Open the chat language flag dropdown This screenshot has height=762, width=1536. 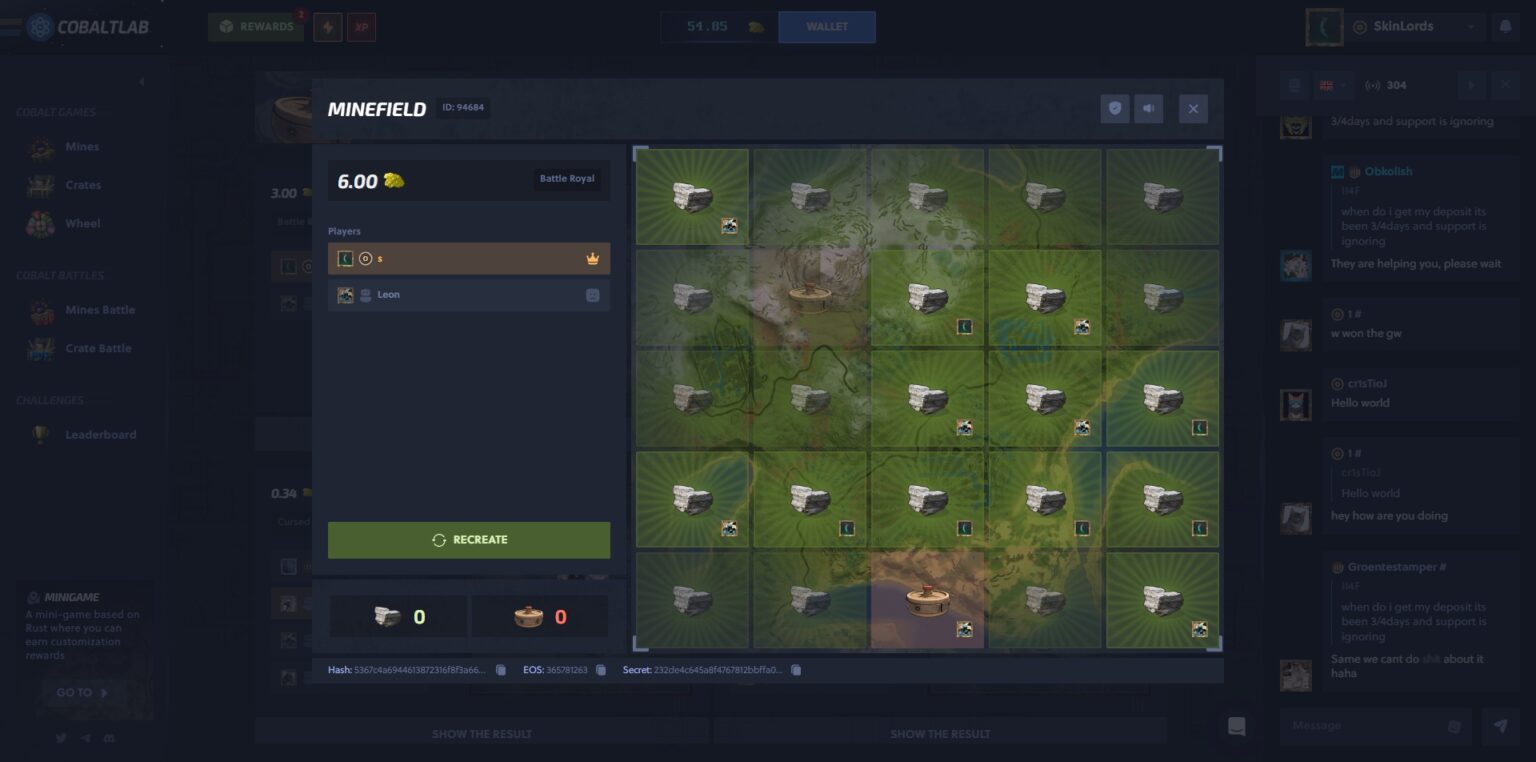[x=1333, y=86]
